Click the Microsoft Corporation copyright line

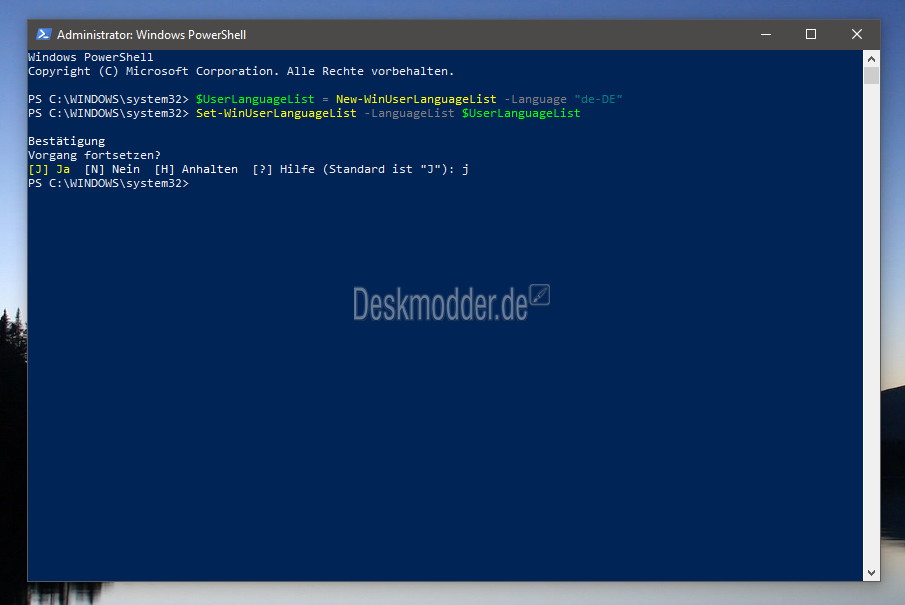241,71
